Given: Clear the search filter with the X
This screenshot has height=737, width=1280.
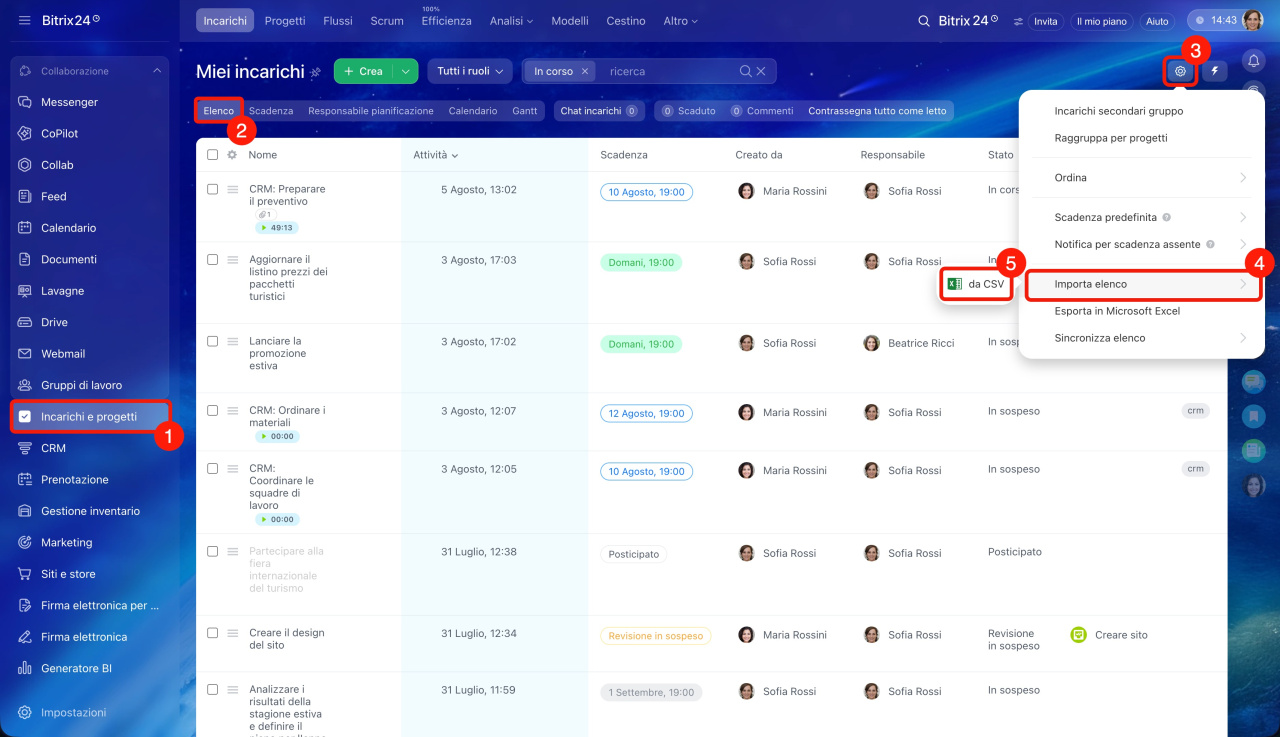Looking at the screenshot, I should 761,71.
